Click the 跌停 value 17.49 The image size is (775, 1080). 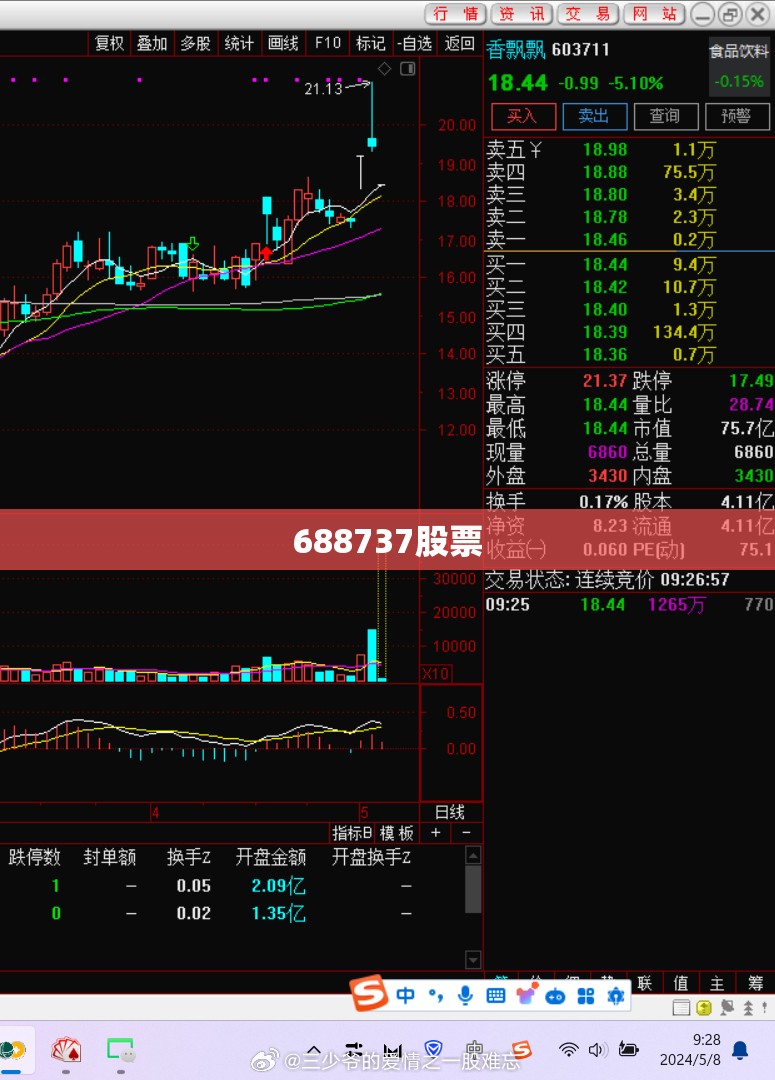pyautogui.click(x=751, y=381)
